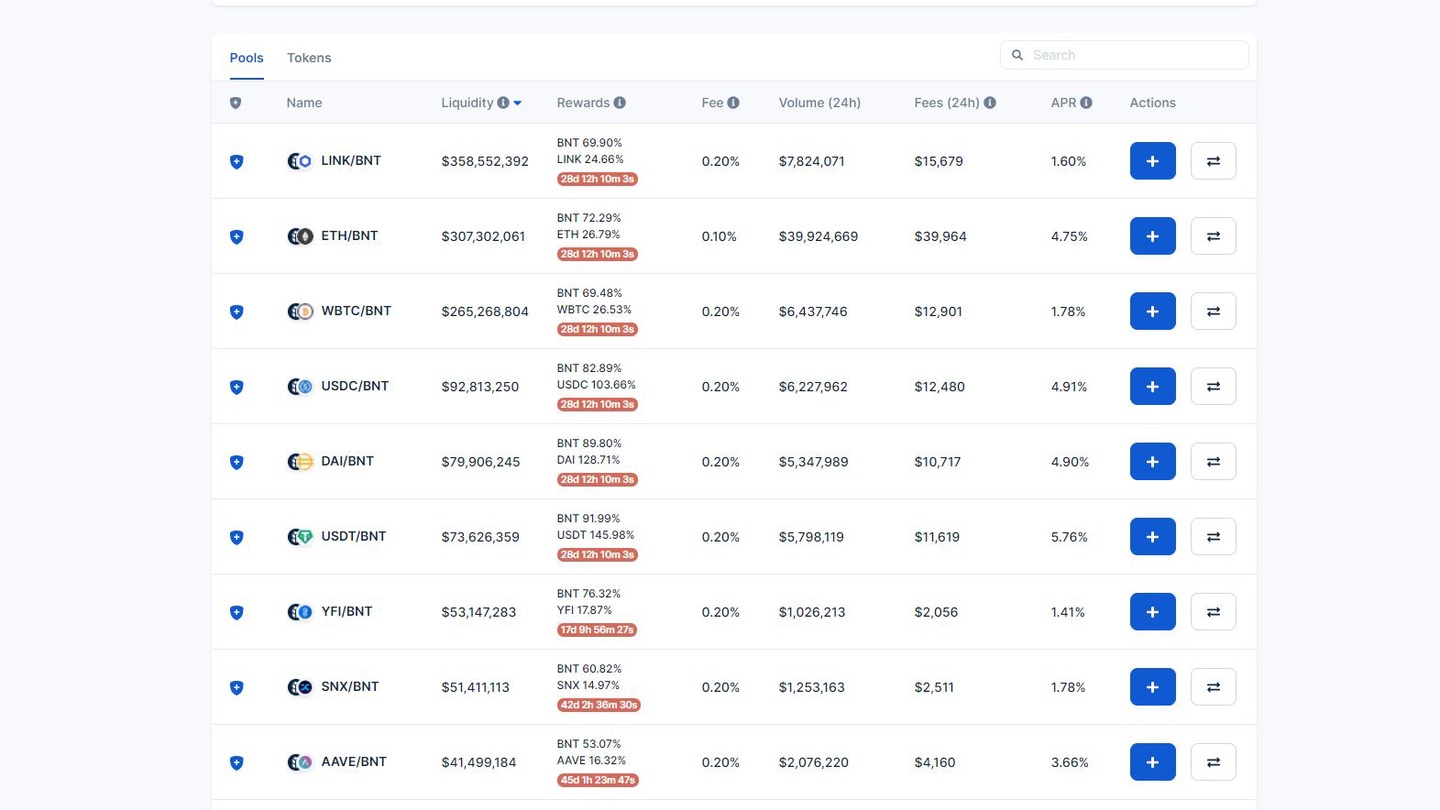The image size is (1440, 810).
Task: Add liquidity to WBTC/BNT pool
Action: (x=1152, y=311)
